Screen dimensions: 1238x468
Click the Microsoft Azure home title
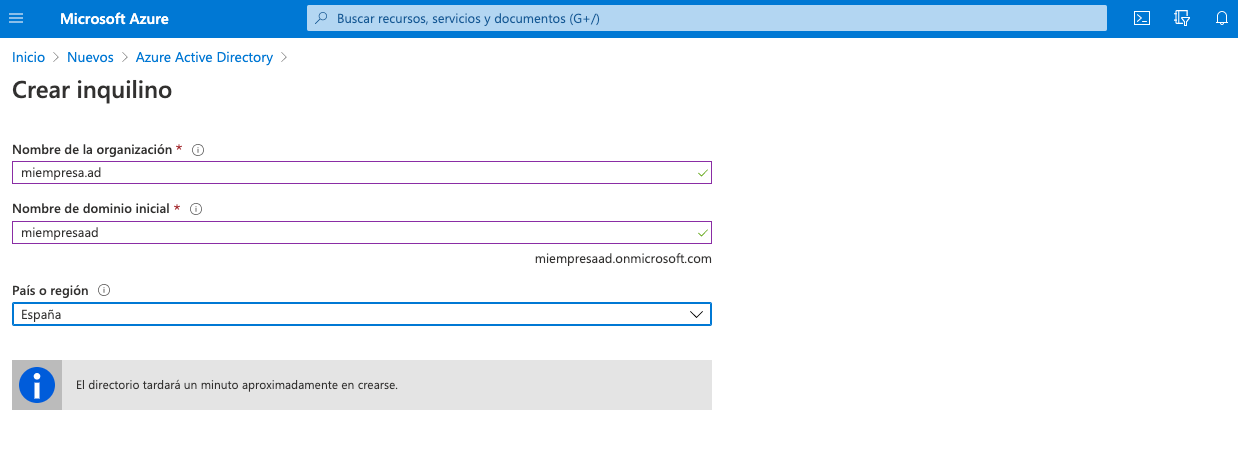[x=114, y=18]
